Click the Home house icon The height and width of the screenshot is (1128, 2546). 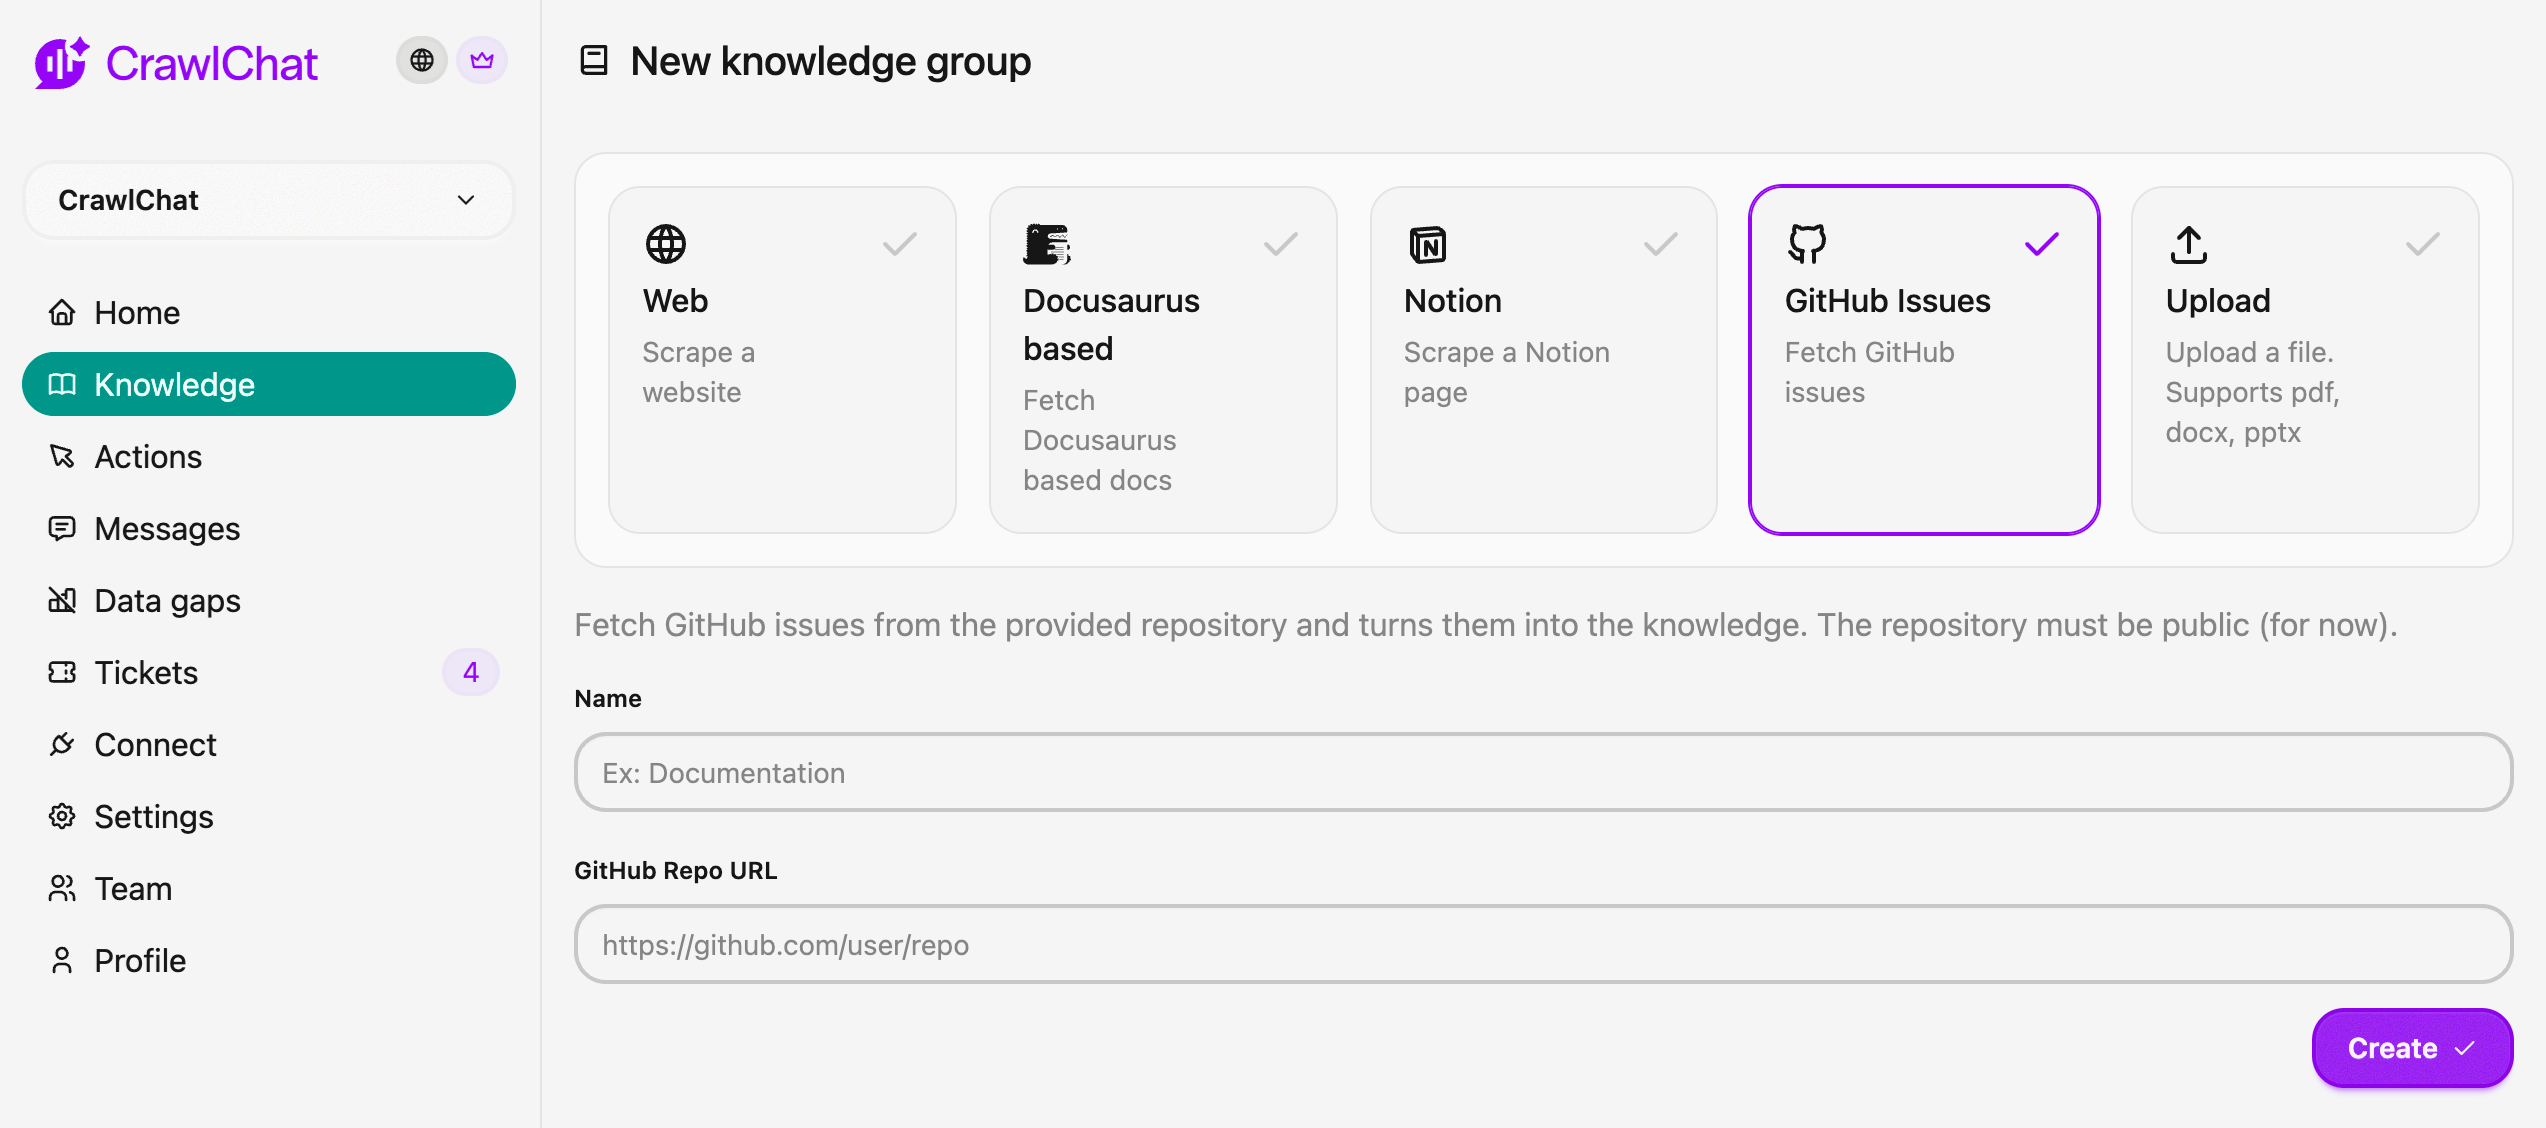(62, 312)
